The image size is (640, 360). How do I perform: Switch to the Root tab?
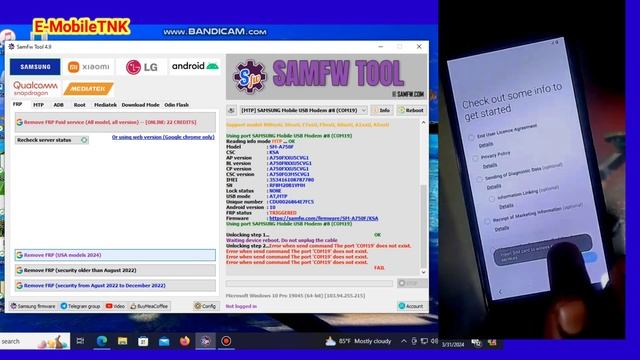tap(79, 105)
